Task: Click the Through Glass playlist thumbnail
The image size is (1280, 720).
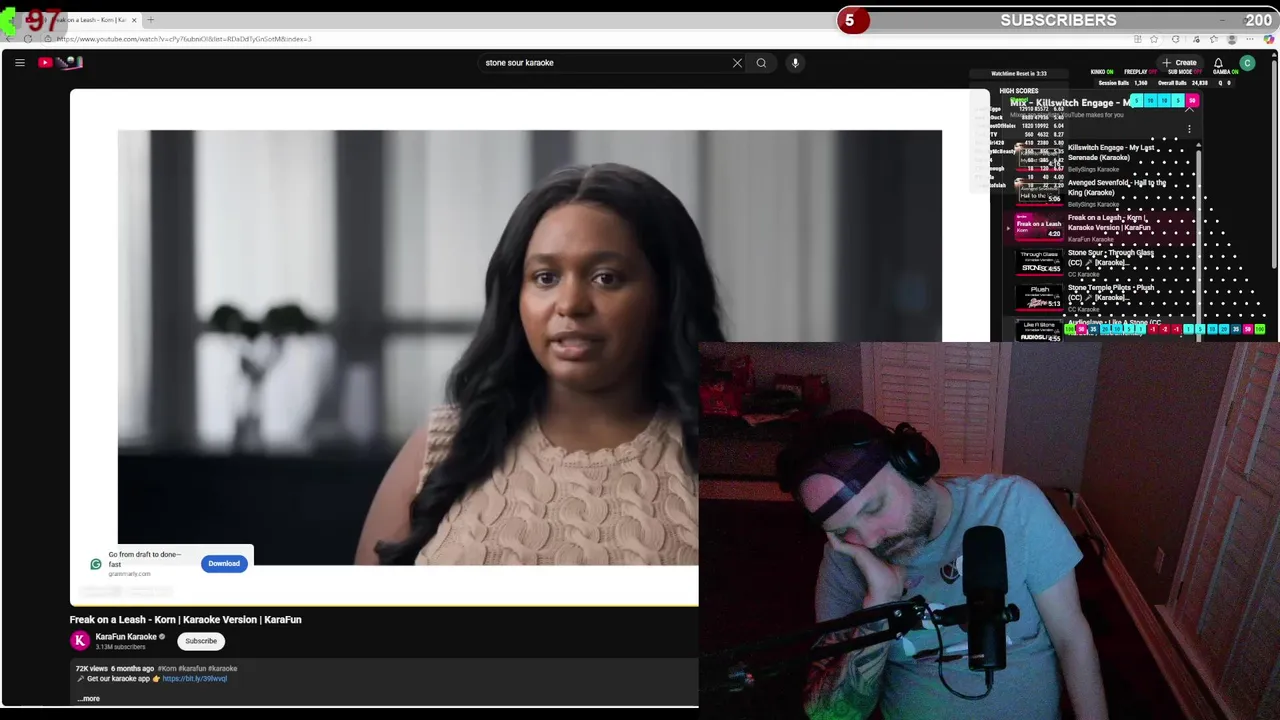Action: [1039, 262]
